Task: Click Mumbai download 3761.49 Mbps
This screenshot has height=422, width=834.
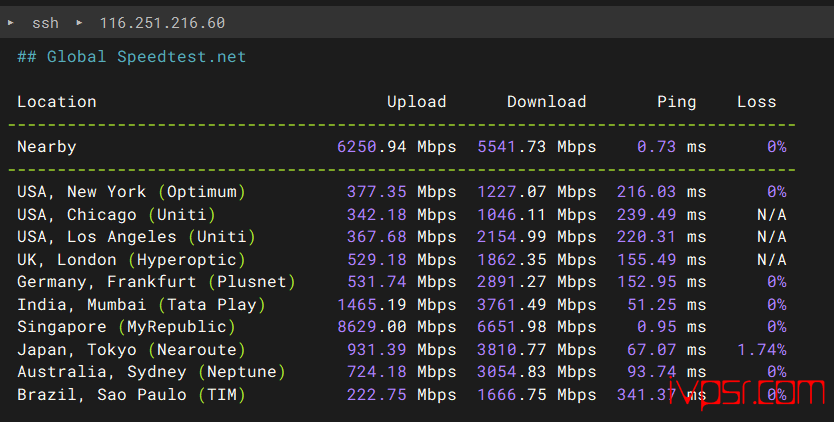Action: pyautogui.click(x=537, y=304)
